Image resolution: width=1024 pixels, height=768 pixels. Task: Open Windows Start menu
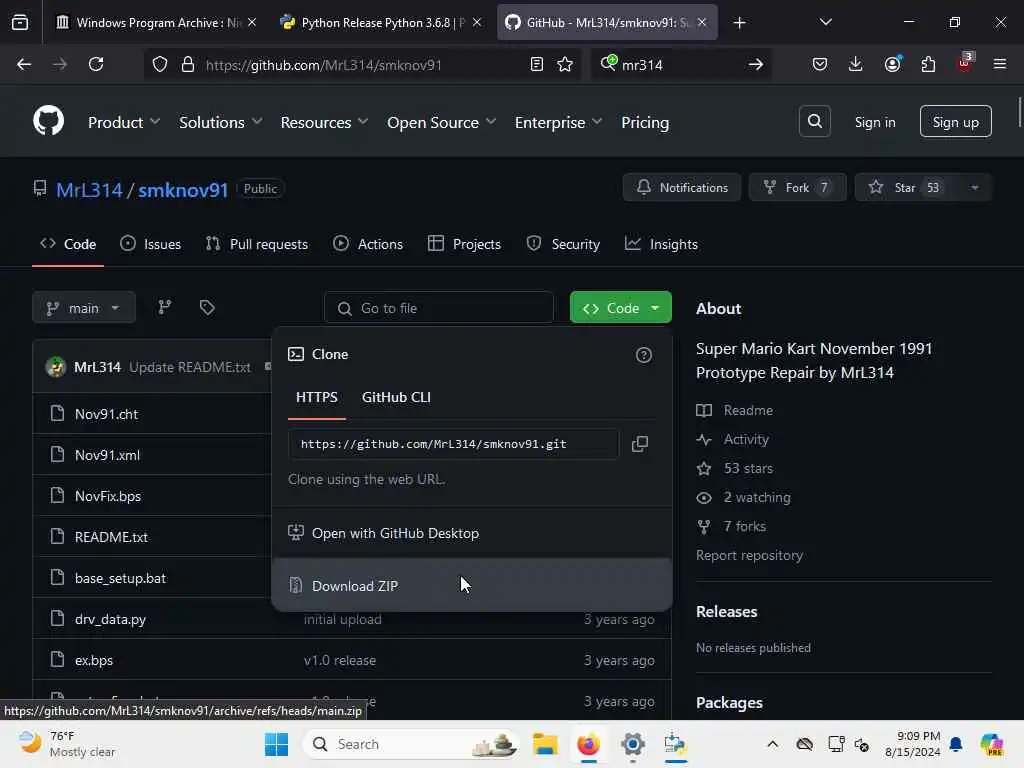(x=276, y=744)
